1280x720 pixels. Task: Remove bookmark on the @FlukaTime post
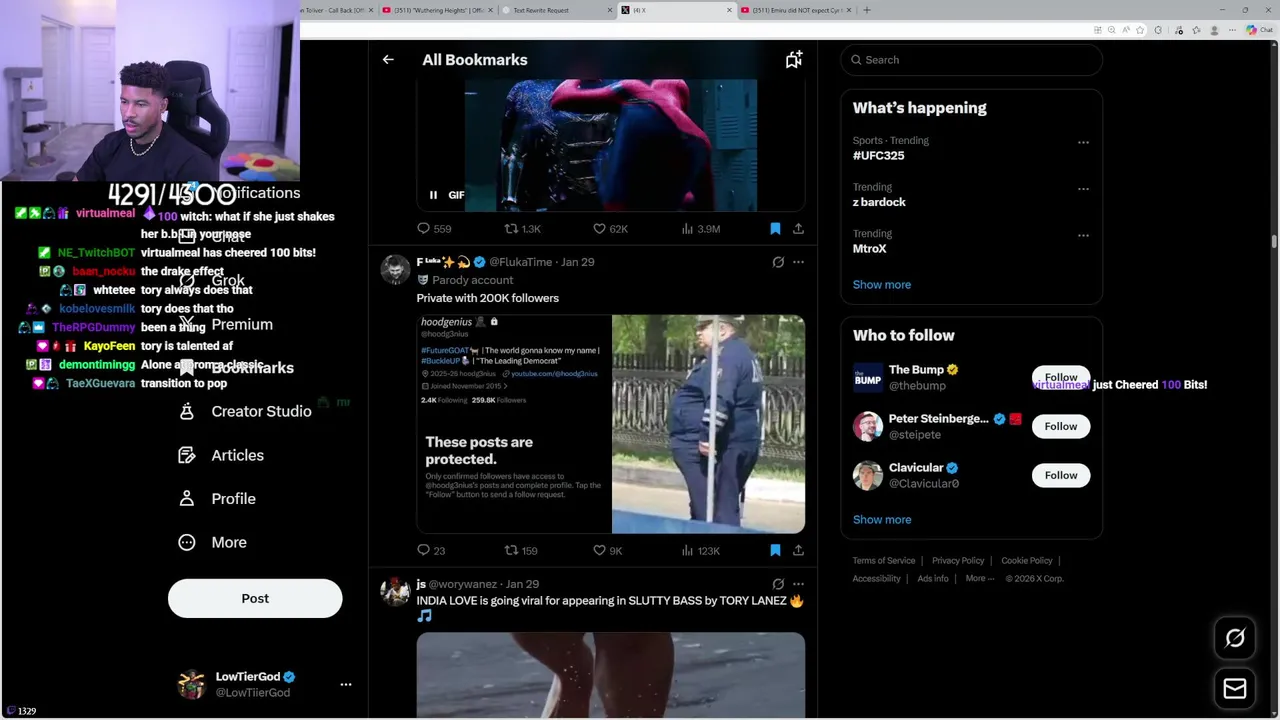click(x=775, y=551)
